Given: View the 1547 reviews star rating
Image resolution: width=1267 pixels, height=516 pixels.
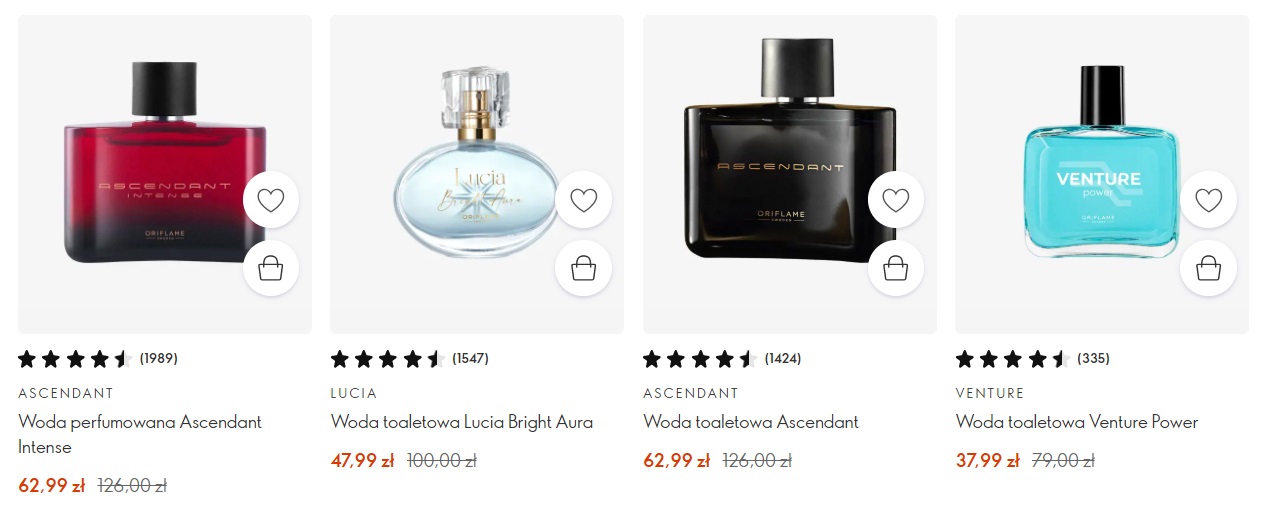Looking at the screenshot, I should click(410, 358).
